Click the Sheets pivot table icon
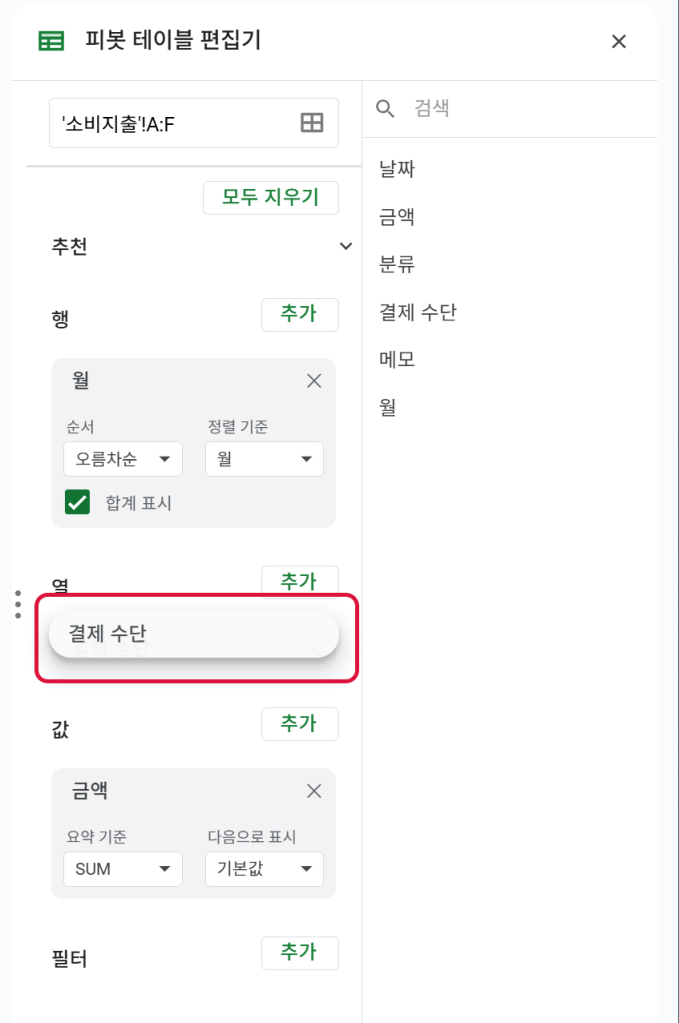 [50, 41]
